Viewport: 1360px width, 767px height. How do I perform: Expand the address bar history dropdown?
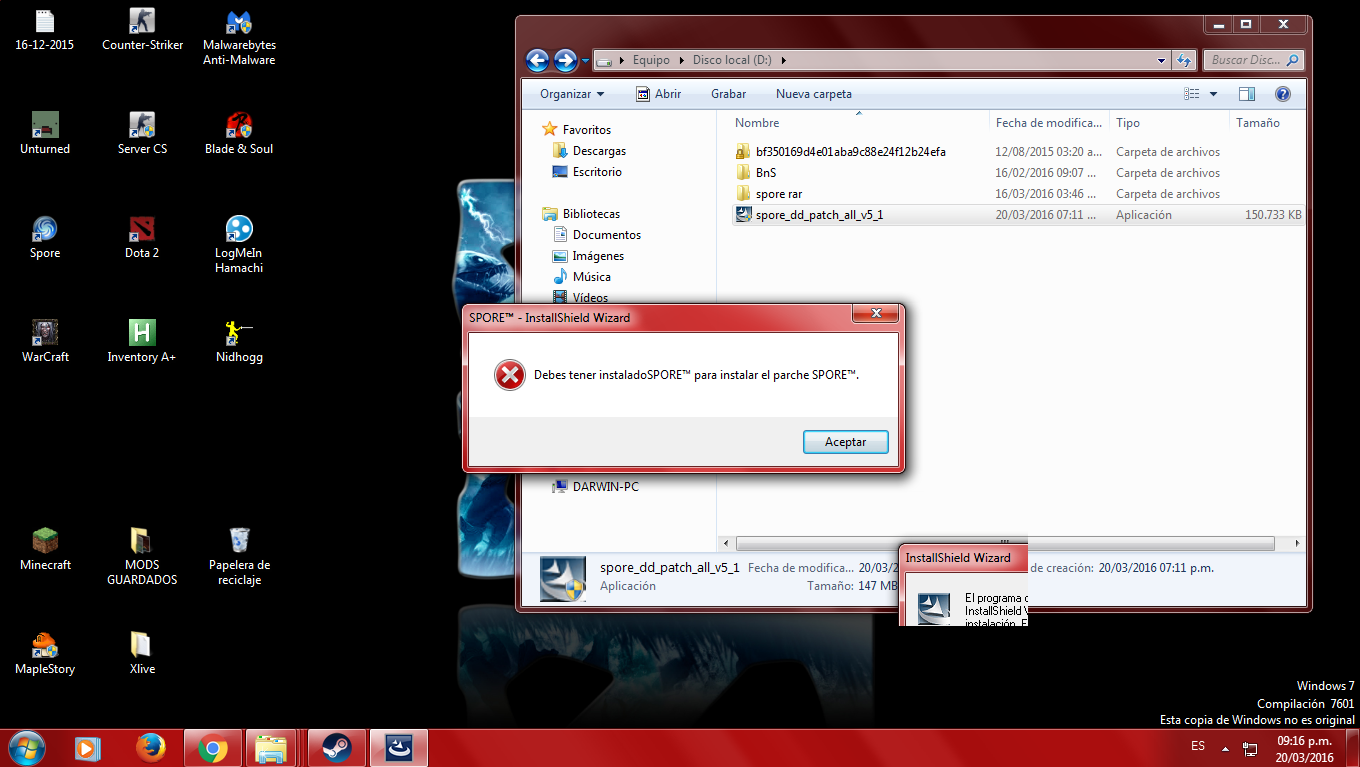click(1161, 60)
